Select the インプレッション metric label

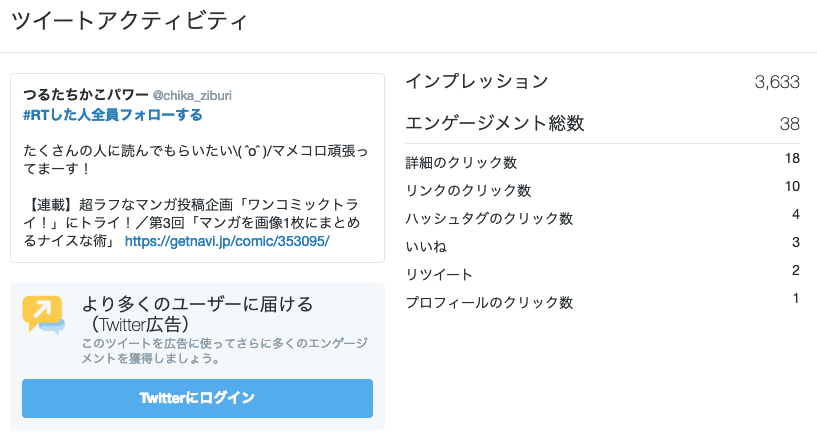pos(477,81)
